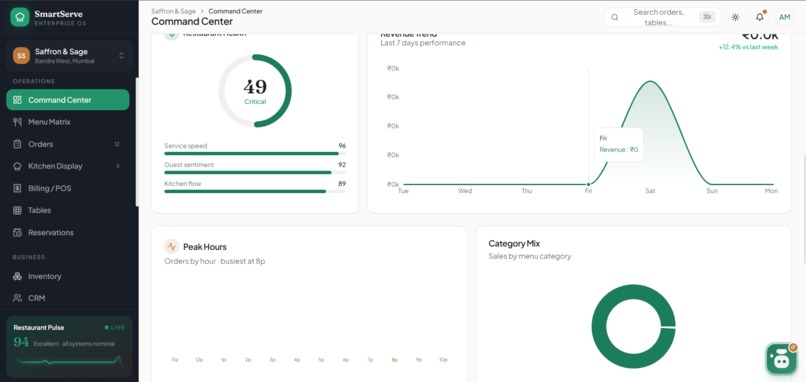This screenshot has height=382, width=806.
Task: Click the Kitchen Display chef hat icon
Action: (17, 166)
